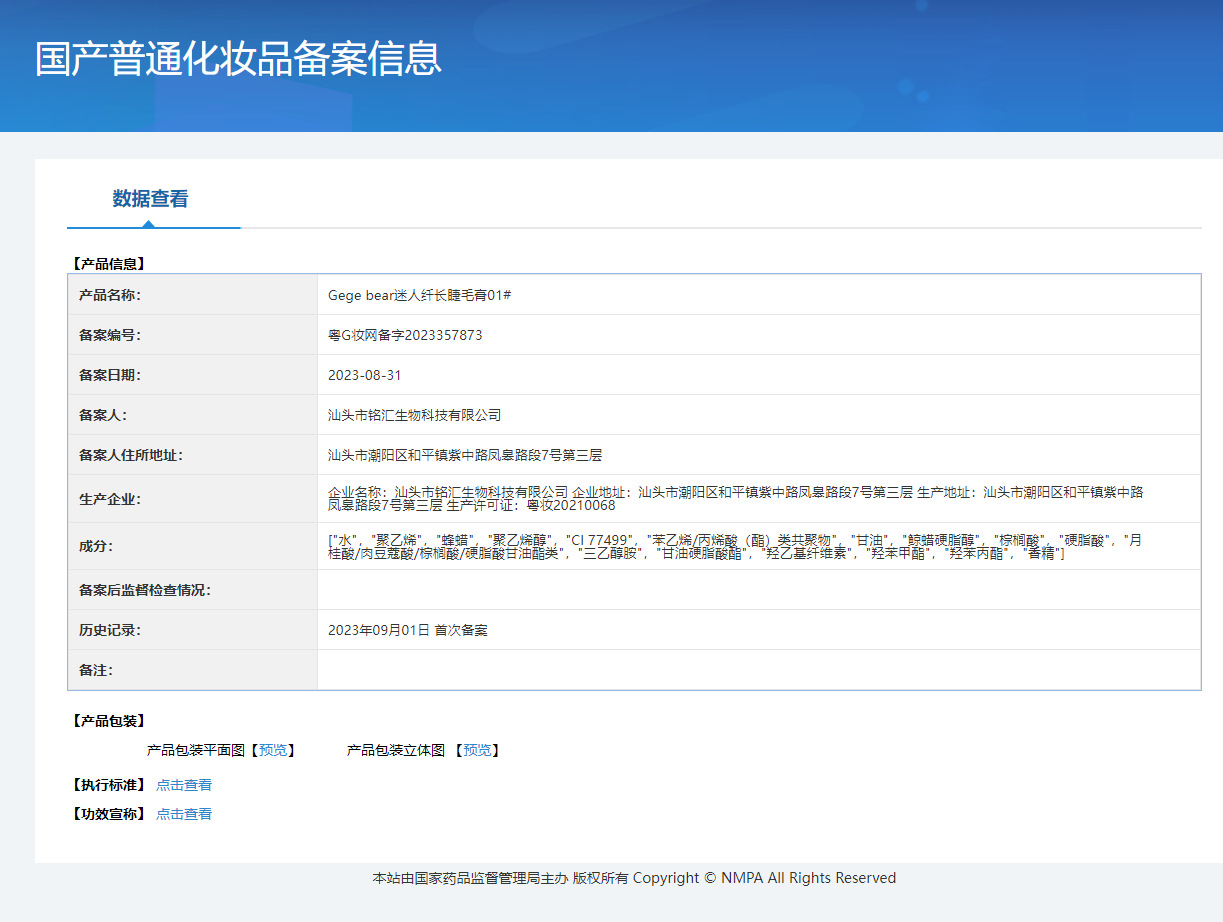Screen dimensions: 1223x922
Task: Click the 产品包装立体图 label text
Action: point(396,750)
